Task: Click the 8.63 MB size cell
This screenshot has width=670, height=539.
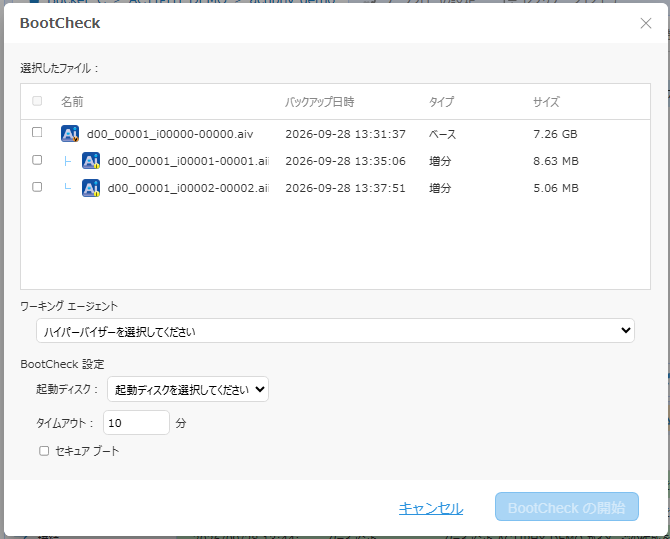Action: (556, 161)
